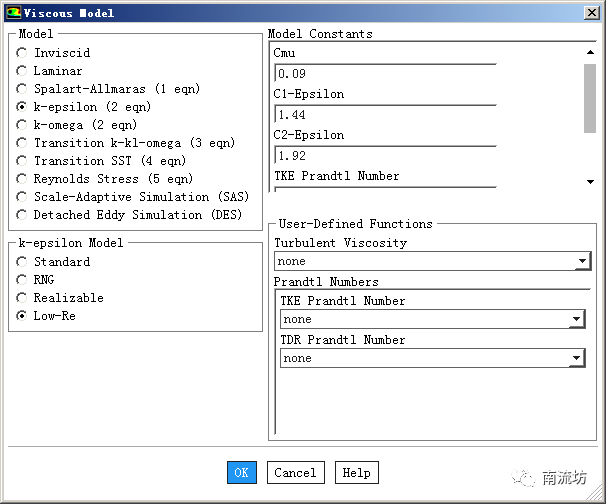Pick the k-omega (2 eqn) model
The image size is (606, 504).
point(23,125)
